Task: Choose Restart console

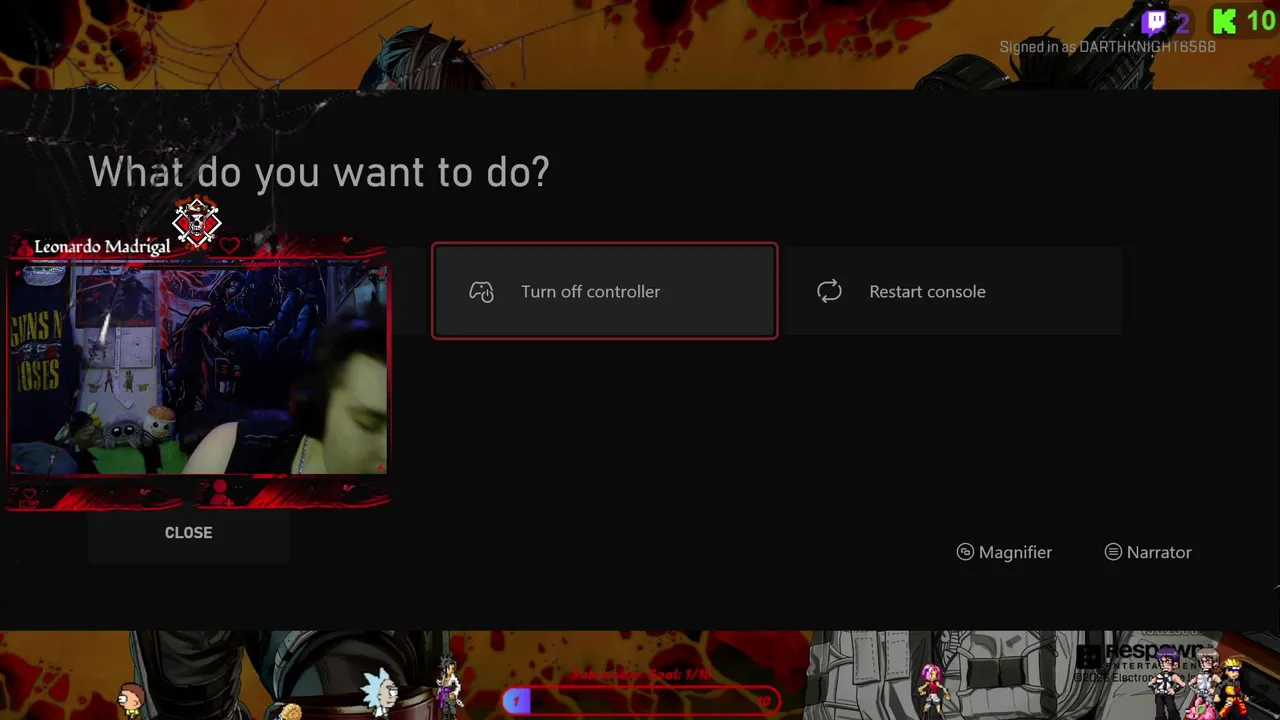Action: click(x=952, y=291)
